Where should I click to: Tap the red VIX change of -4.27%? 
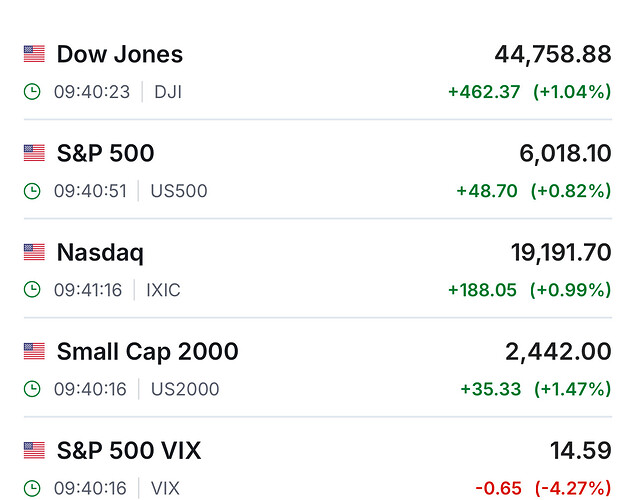click(571, 488)
